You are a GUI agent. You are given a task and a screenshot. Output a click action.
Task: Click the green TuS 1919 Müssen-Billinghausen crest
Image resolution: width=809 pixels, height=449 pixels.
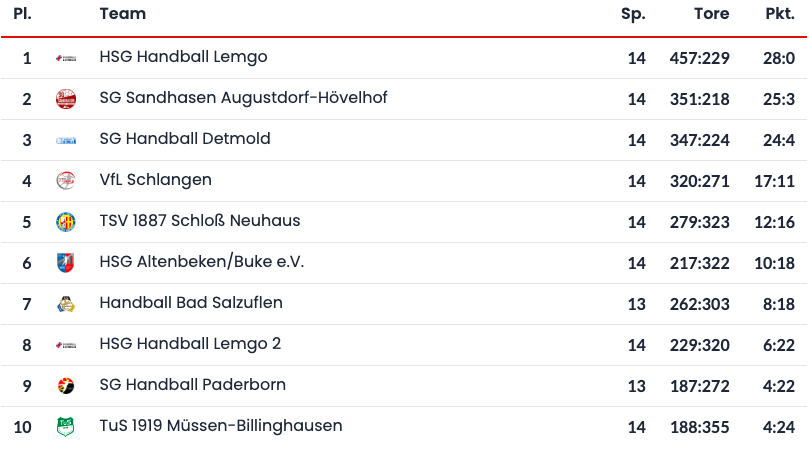pos(66,427)
